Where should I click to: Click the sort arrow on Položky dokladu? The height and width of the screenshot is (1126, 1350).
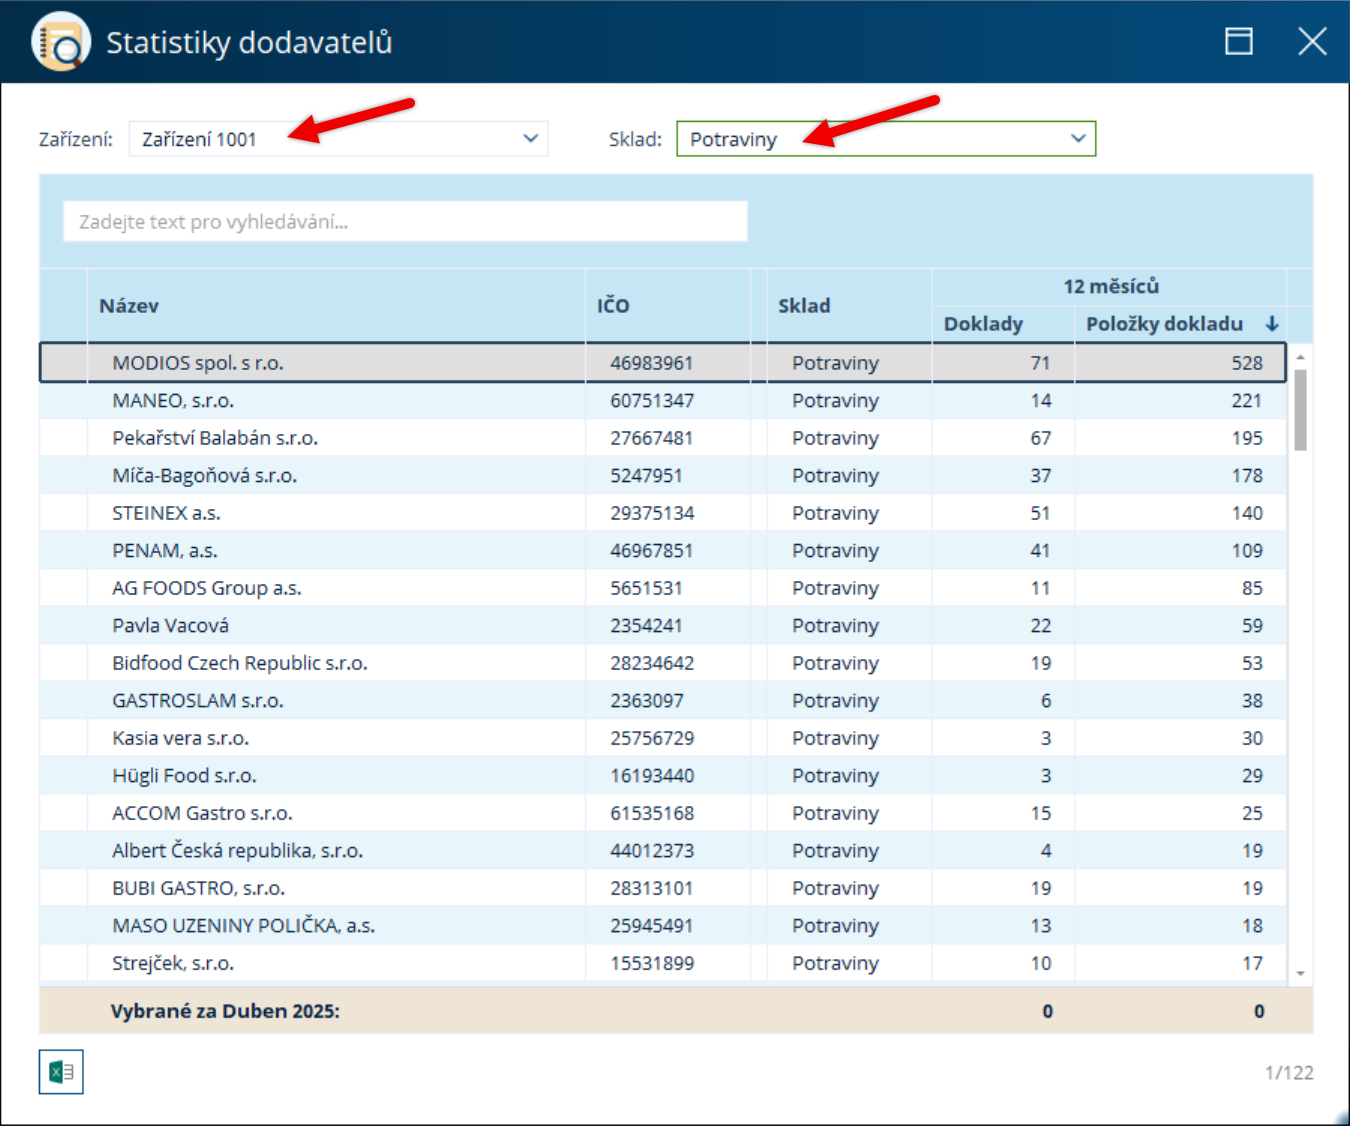(x=1272, y=324)
